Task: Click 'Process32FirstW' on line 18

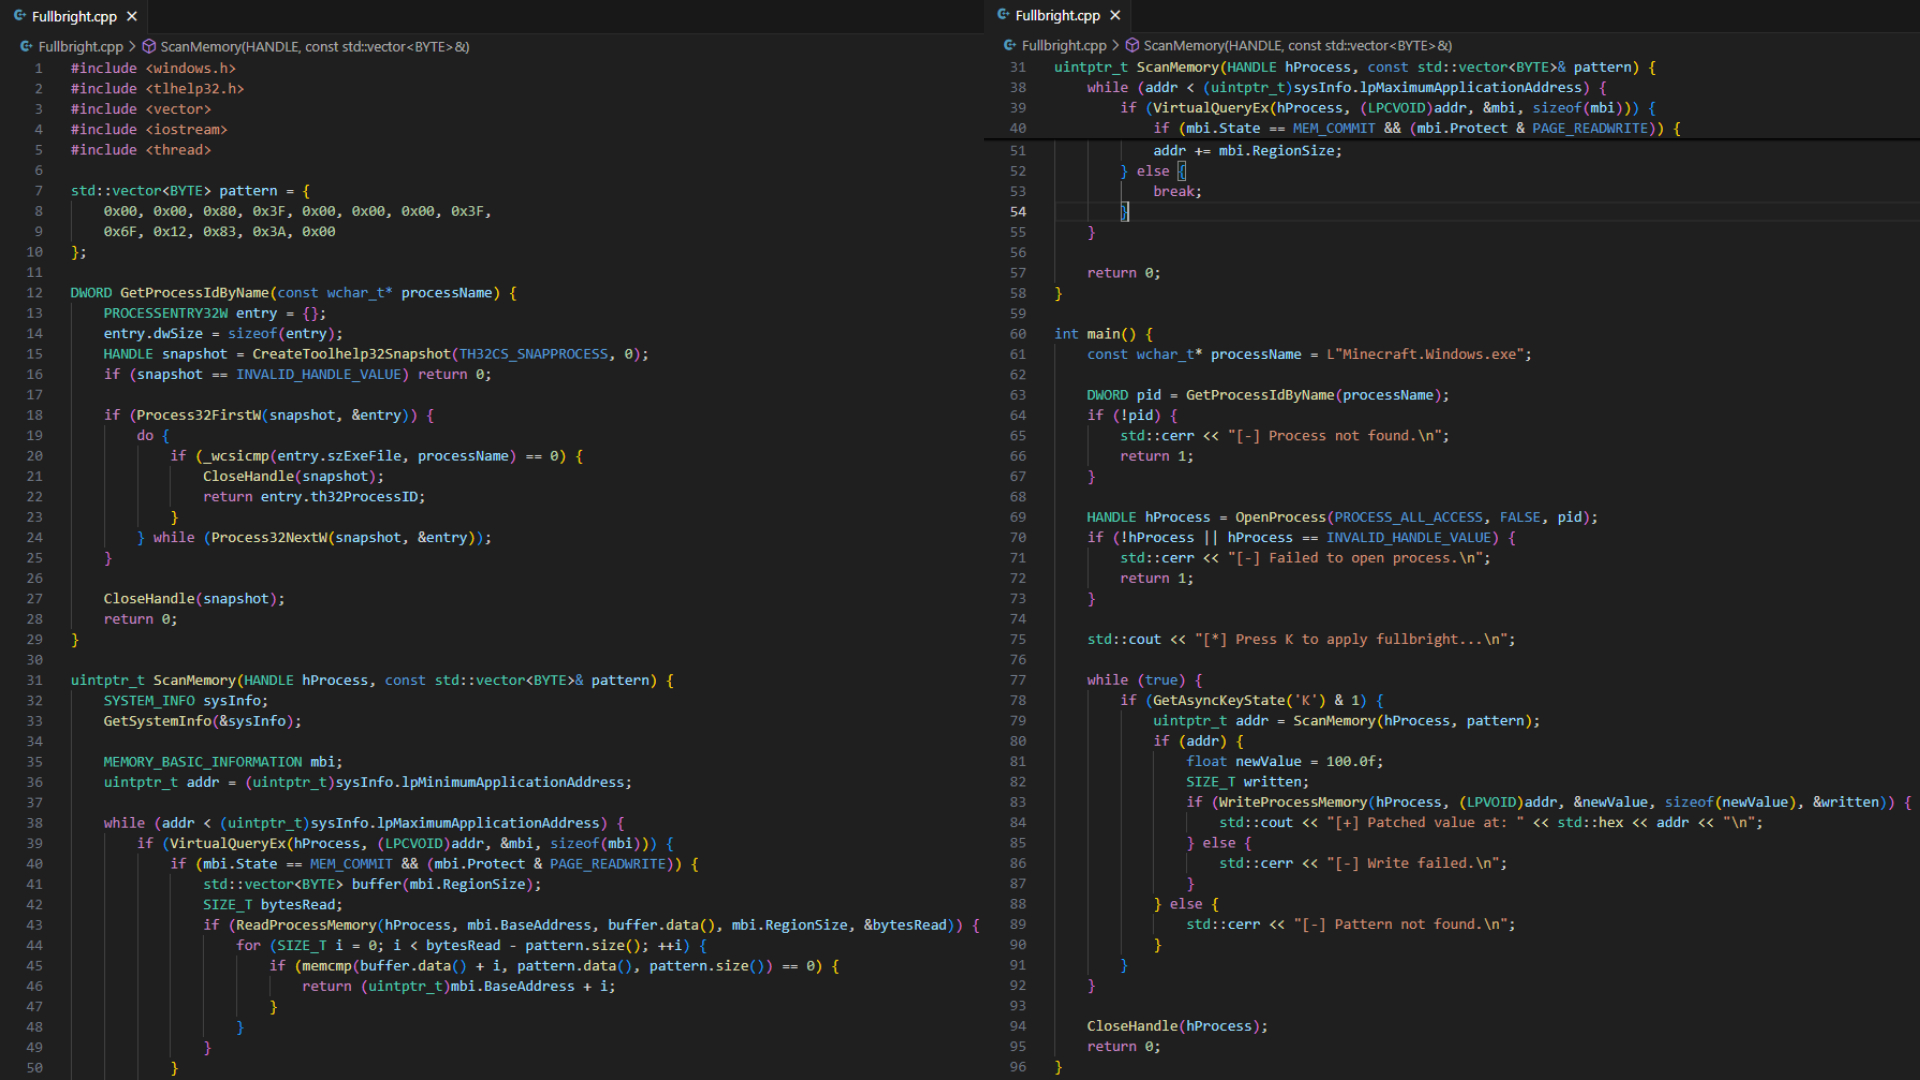Action: click(198, 414)
